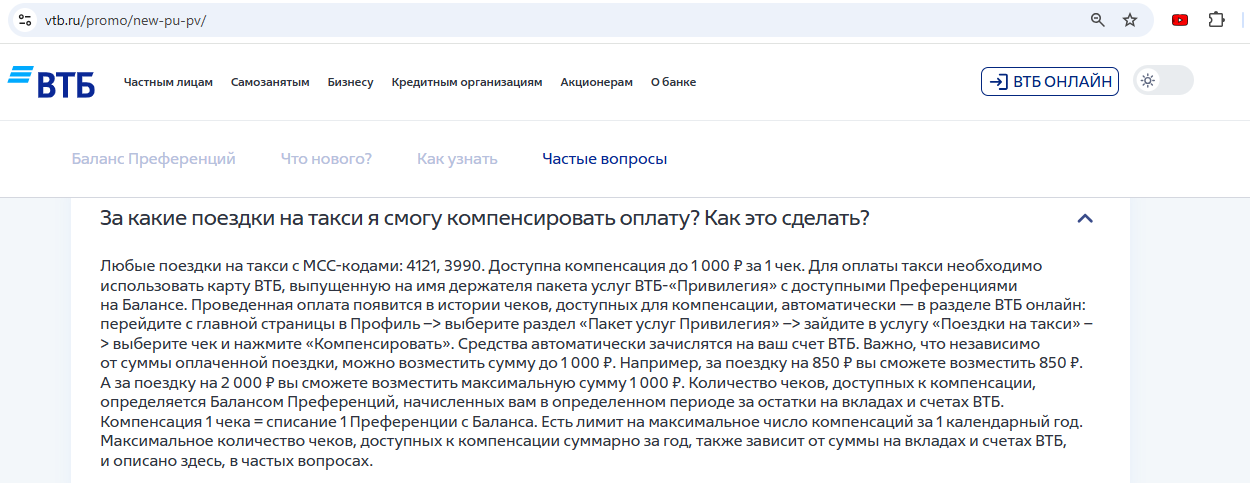1250x483 pixels.
Task: Select the Как узнать tab
Action: 457,159
